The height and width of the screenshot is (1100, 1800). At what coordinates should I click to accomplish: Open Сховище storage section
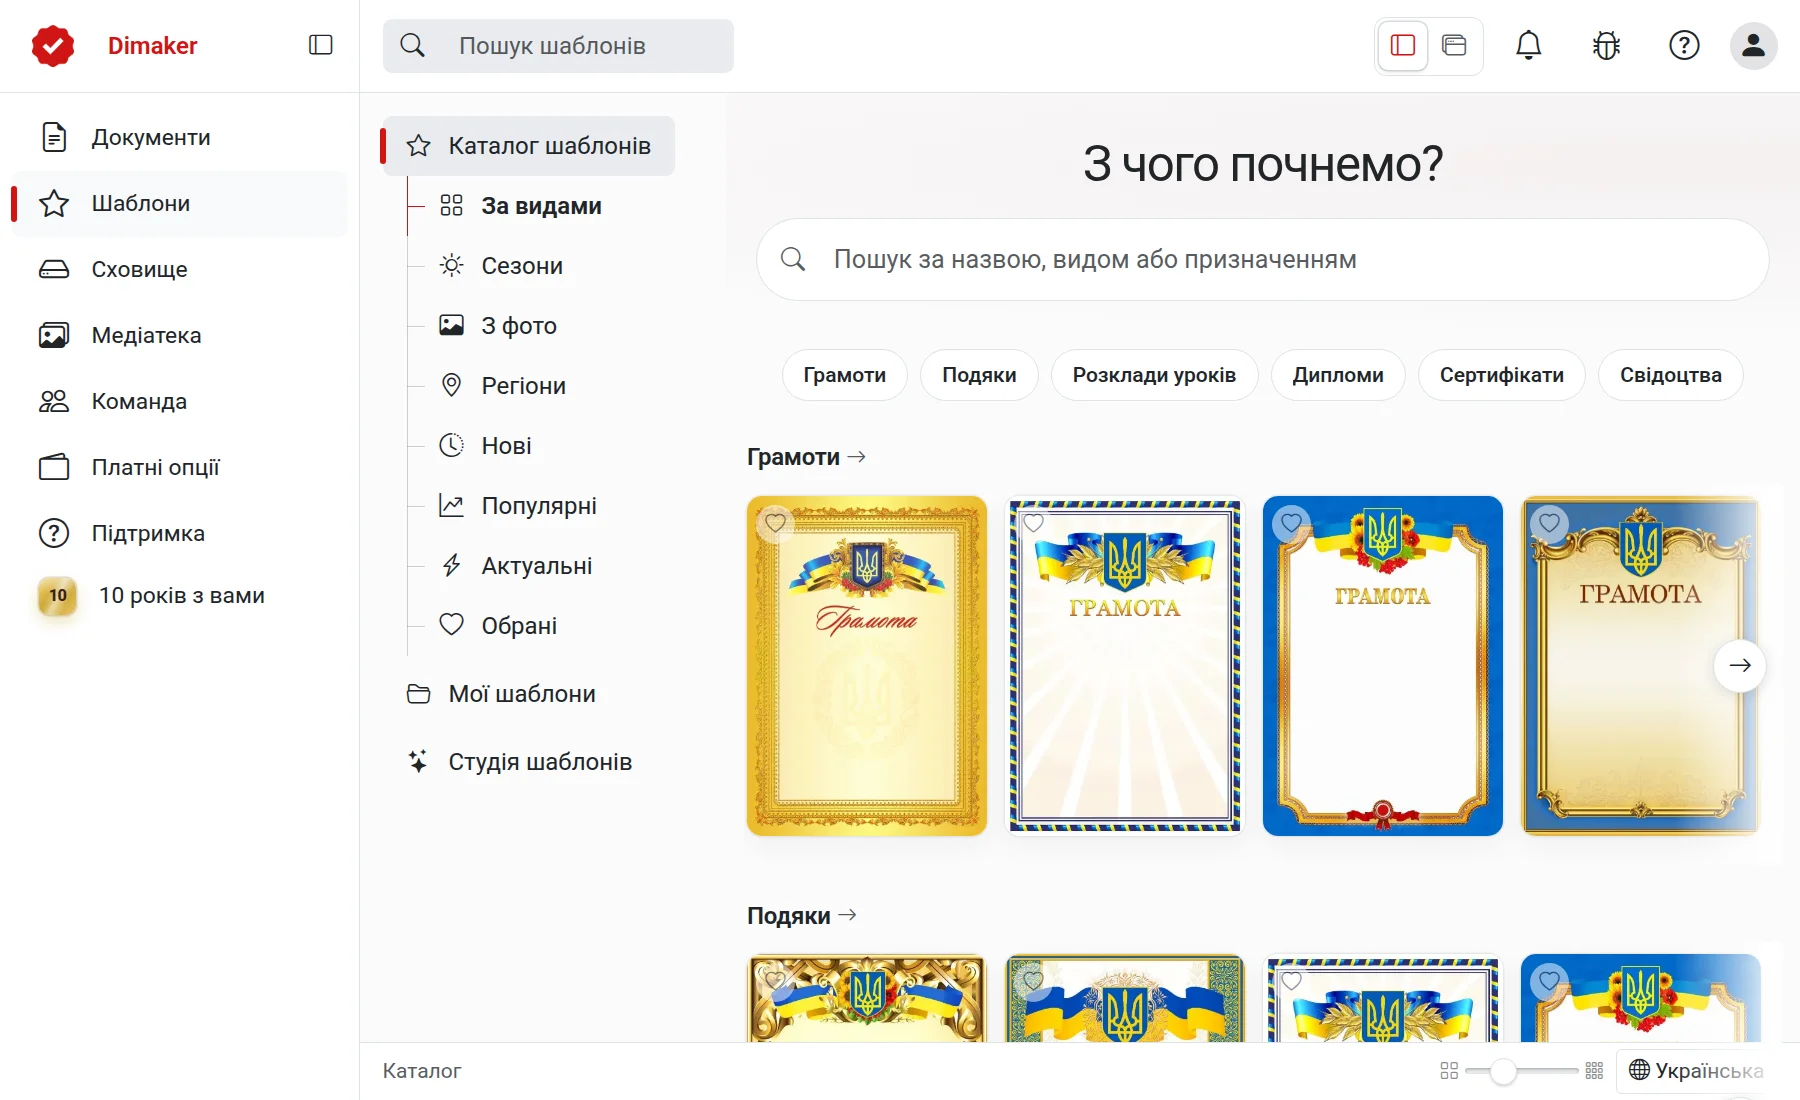point(179,269)
